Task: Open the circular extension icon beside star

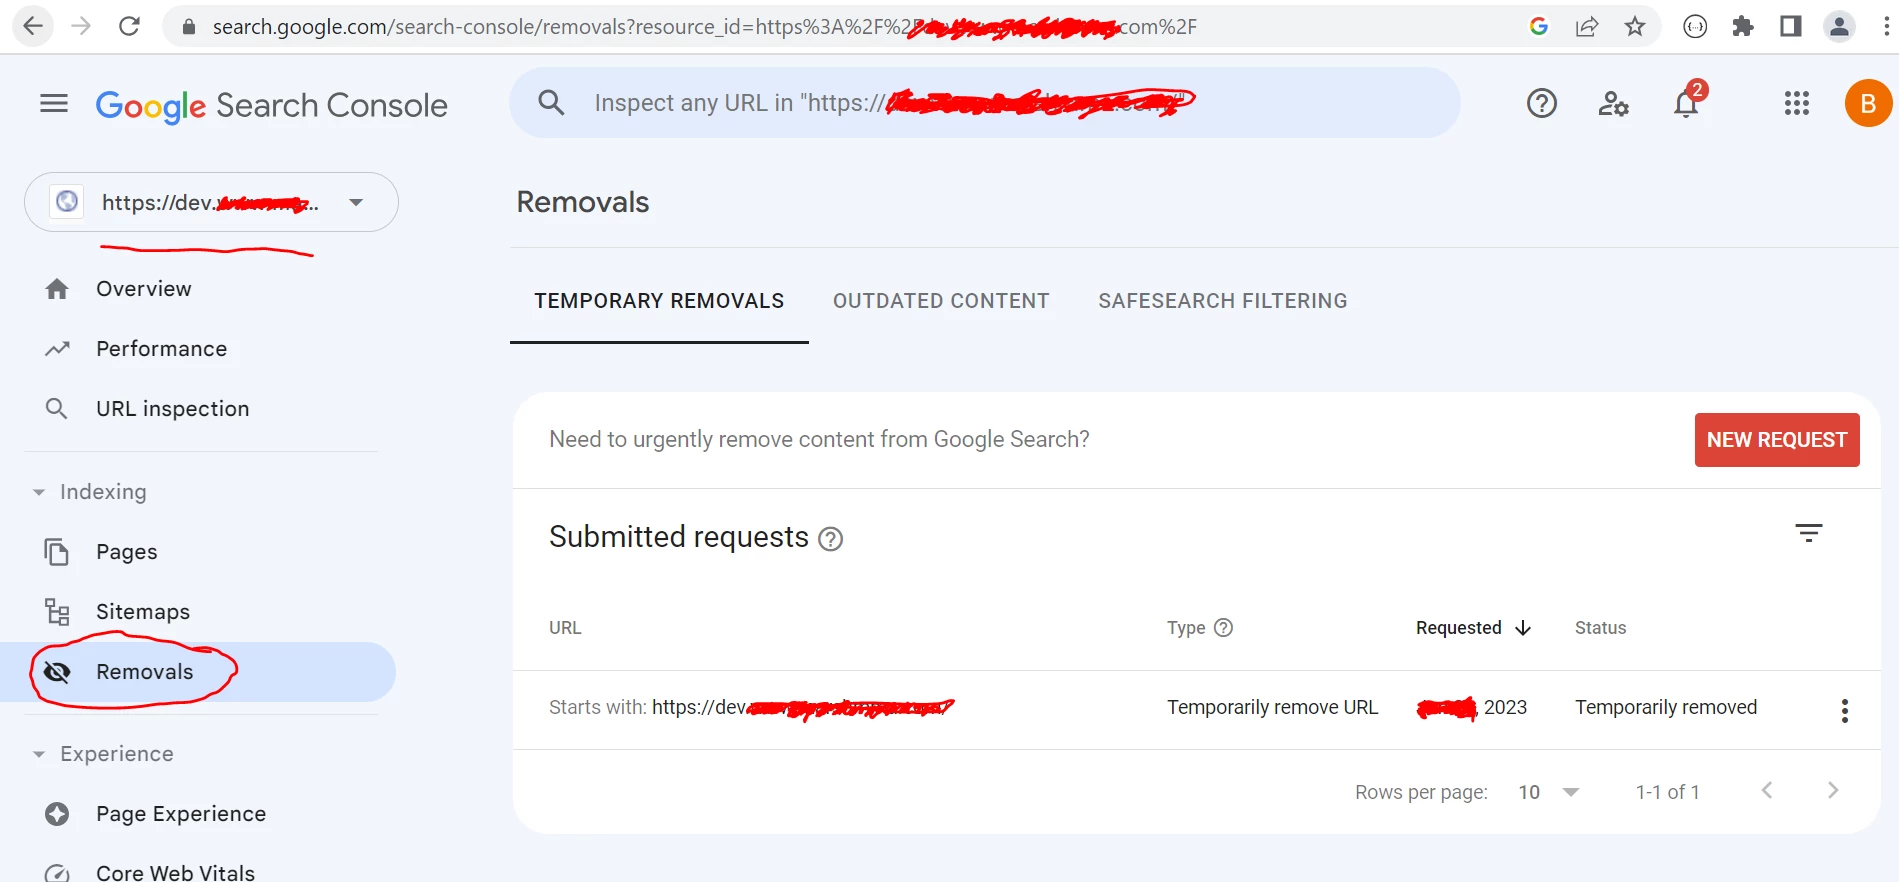Action: [1695, 26]
